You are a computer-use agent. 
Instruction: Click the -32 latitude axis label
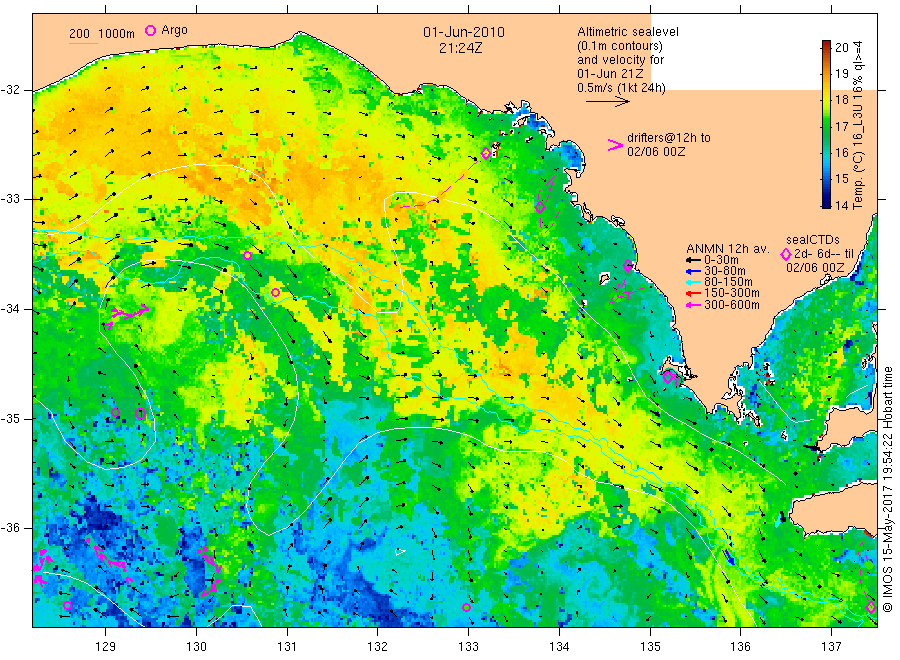pos(10,90)
